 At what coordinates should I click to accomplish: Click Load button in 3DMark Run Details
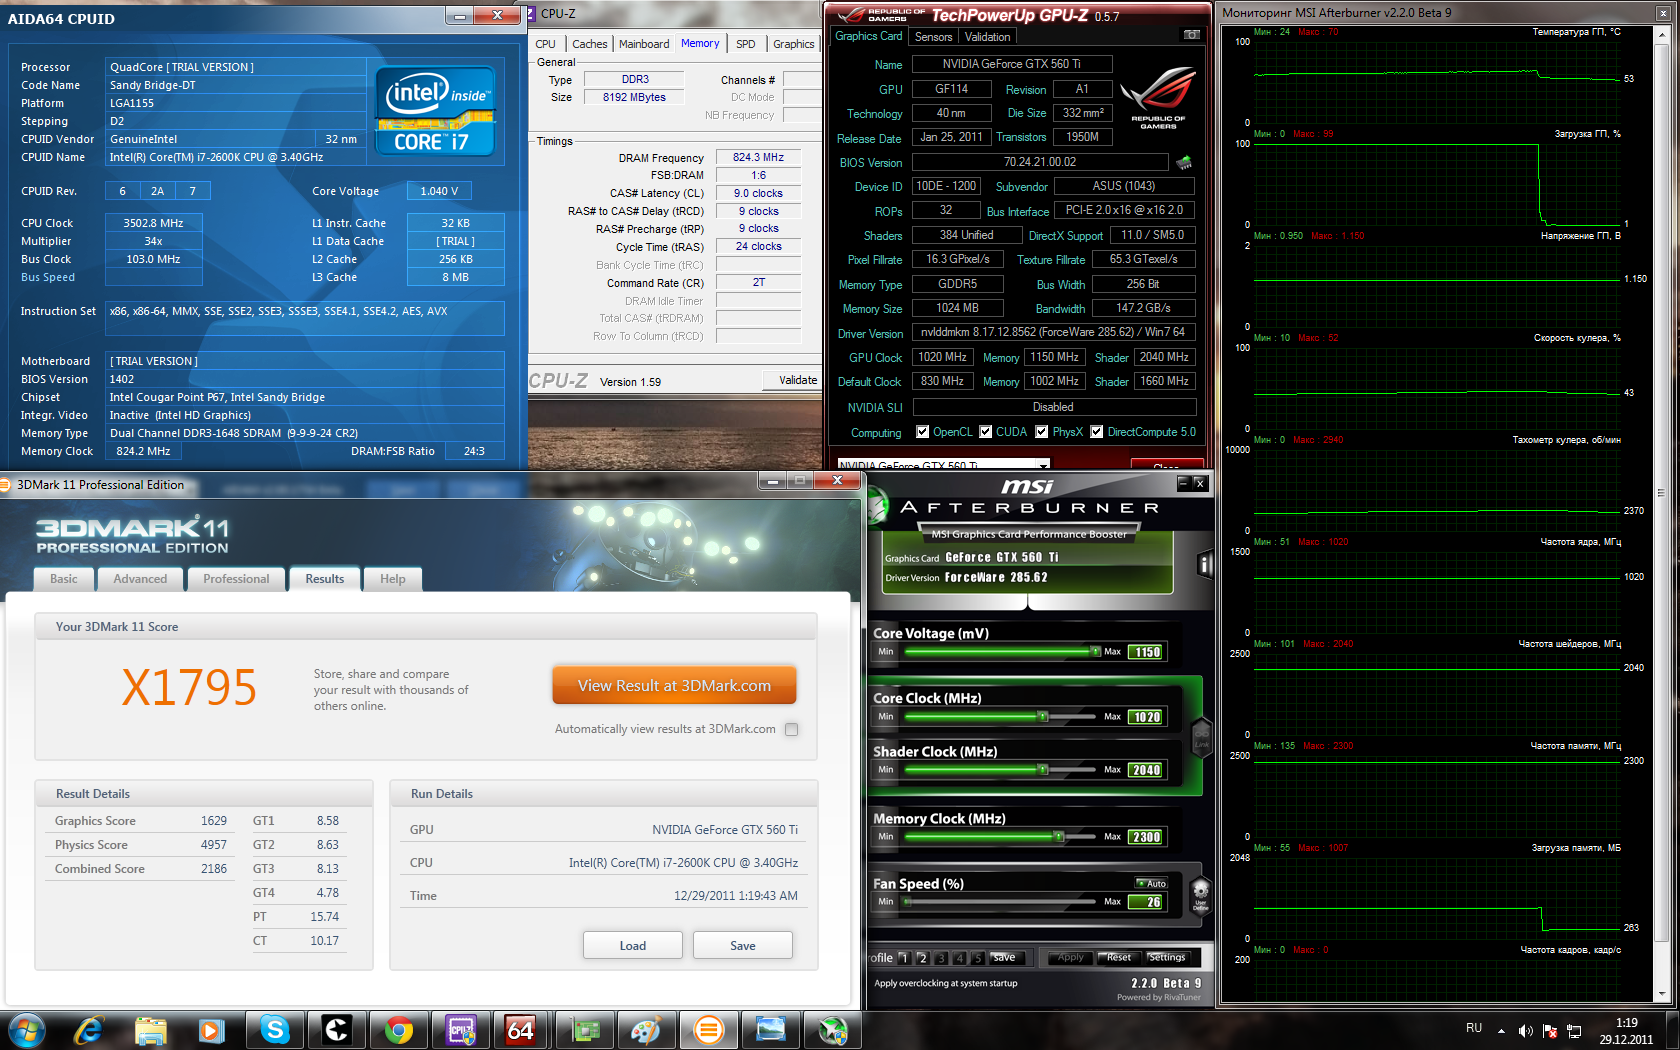[x=633, y=945]
